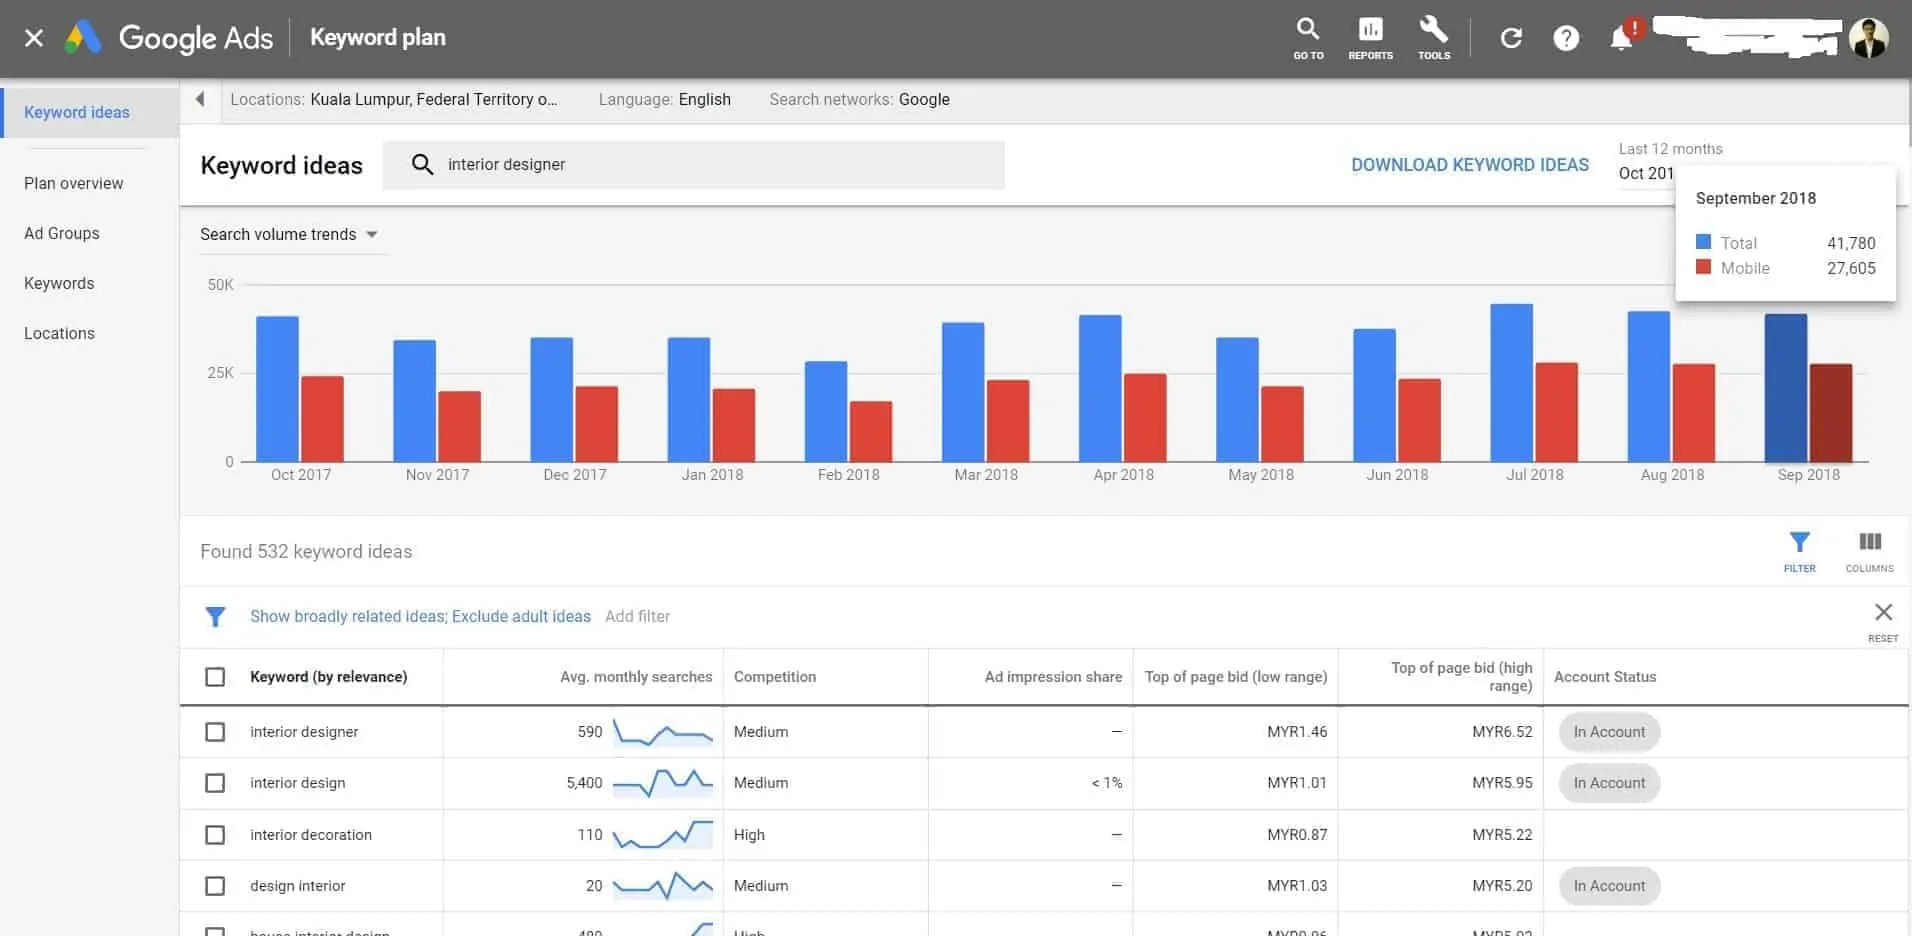Viewport: 1912px width, 936px height.
Task: Click the magnifier icon in keyword search box
Action: (422, 164)
